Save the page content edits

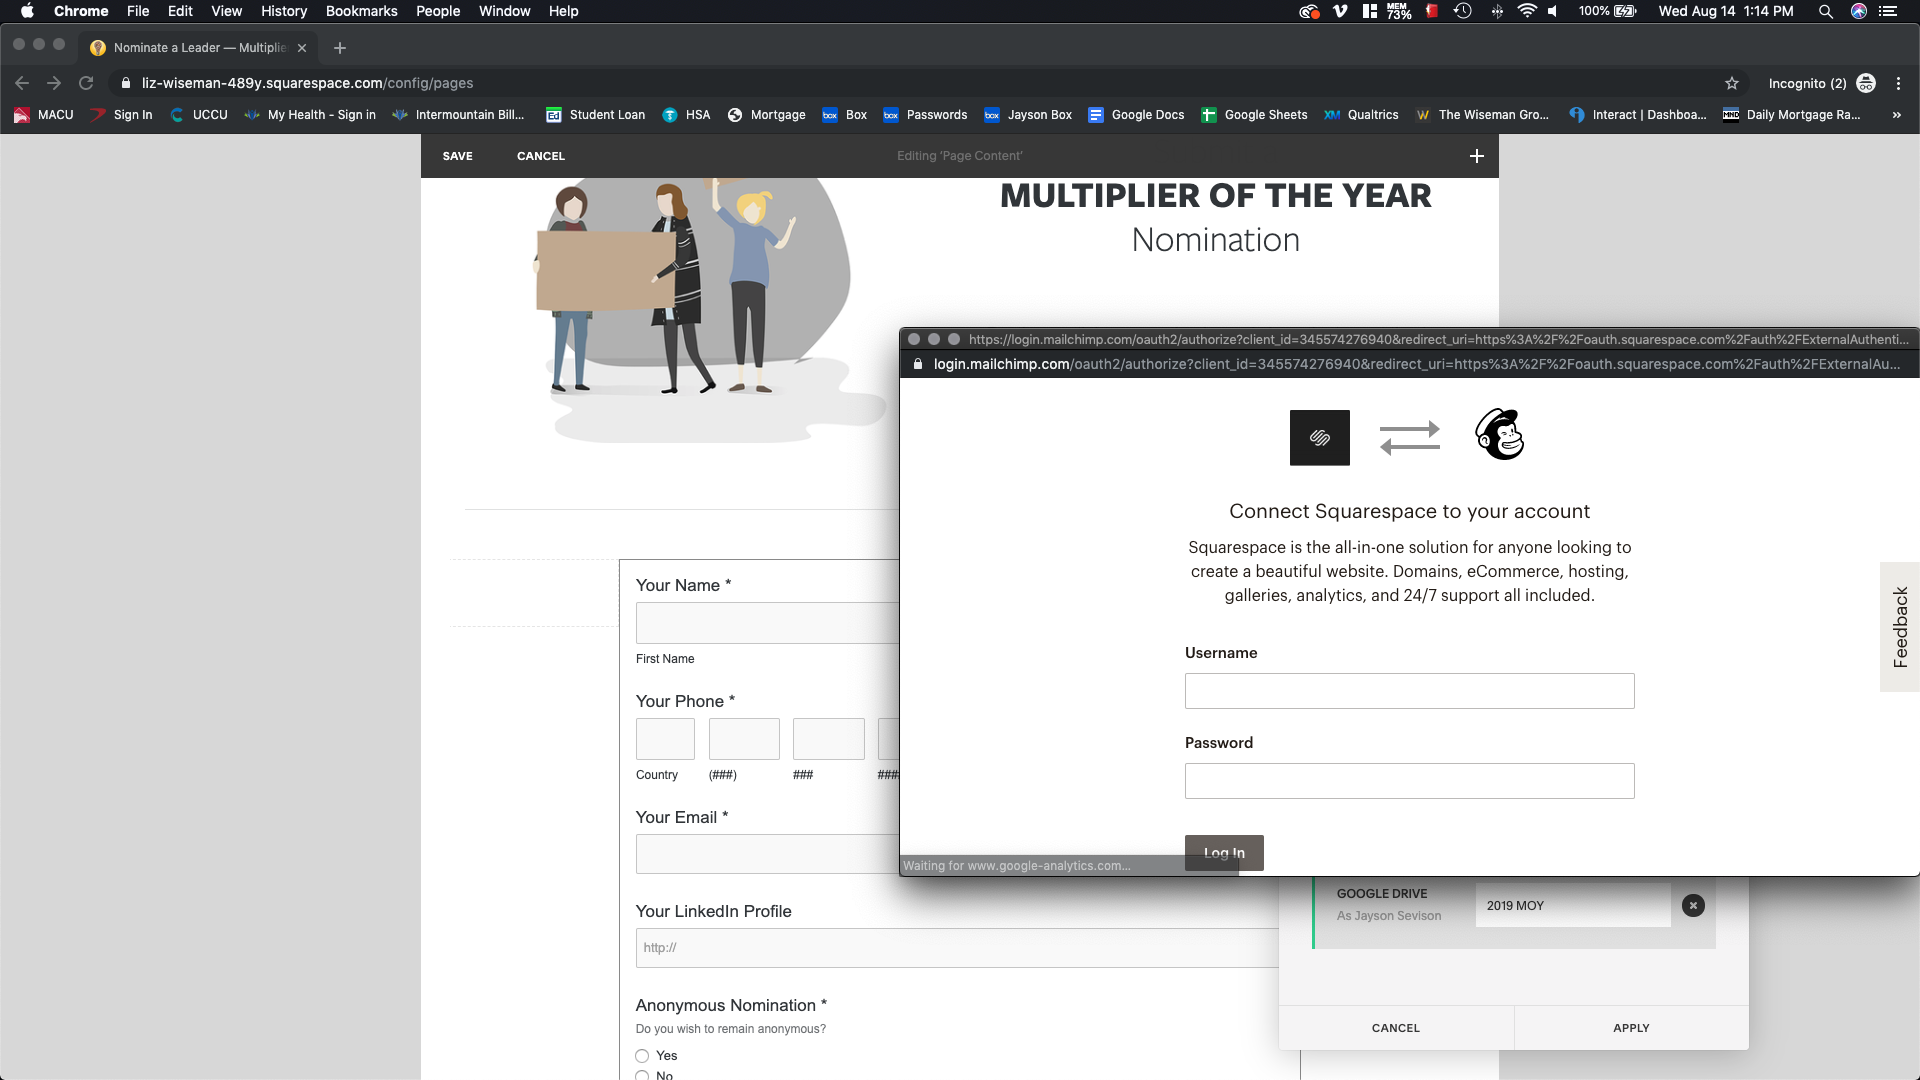pos(458,156)
